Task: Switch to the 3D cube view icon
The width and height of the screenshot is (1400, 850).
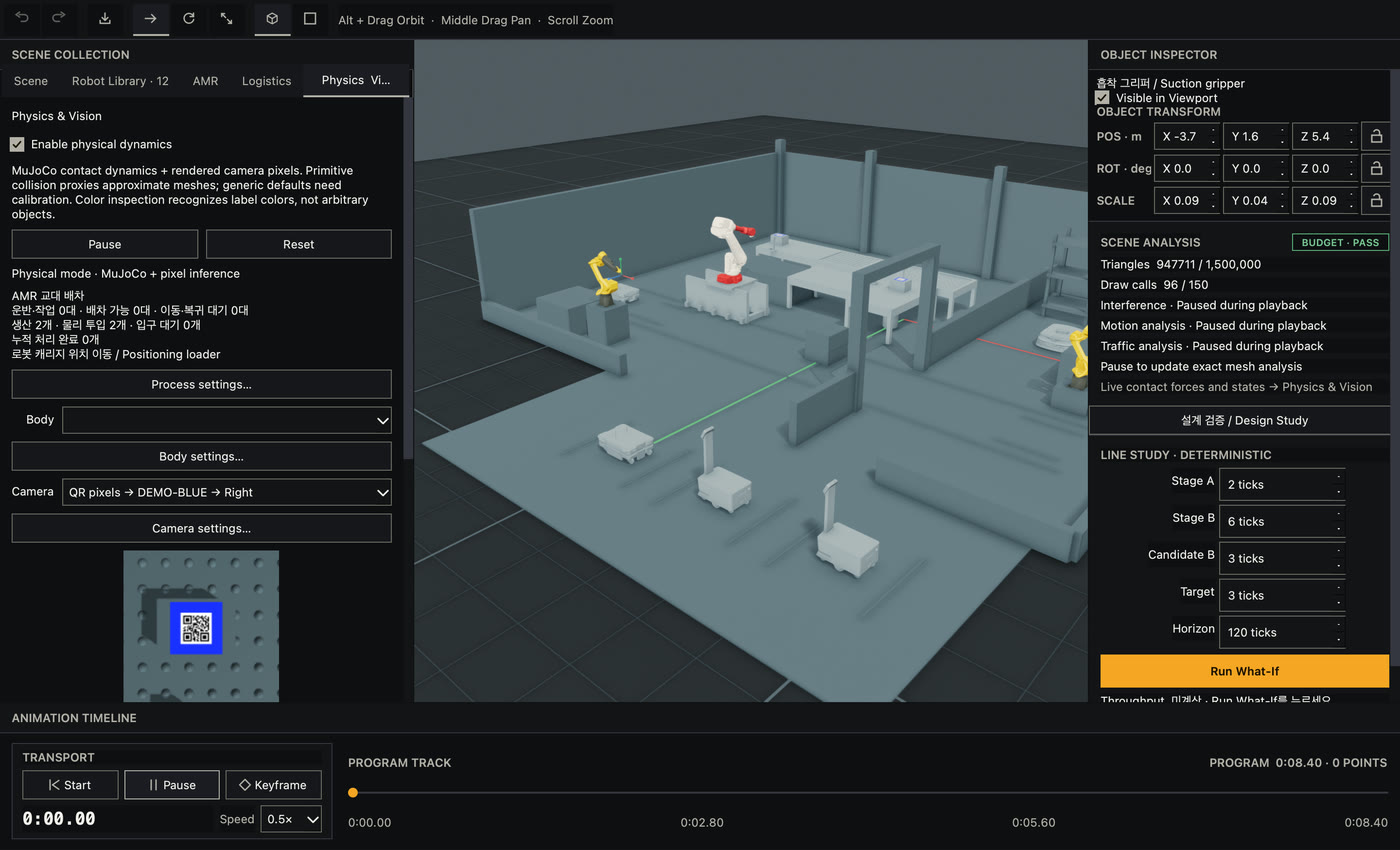Action: pyautogui.click(x=272, y=18)
